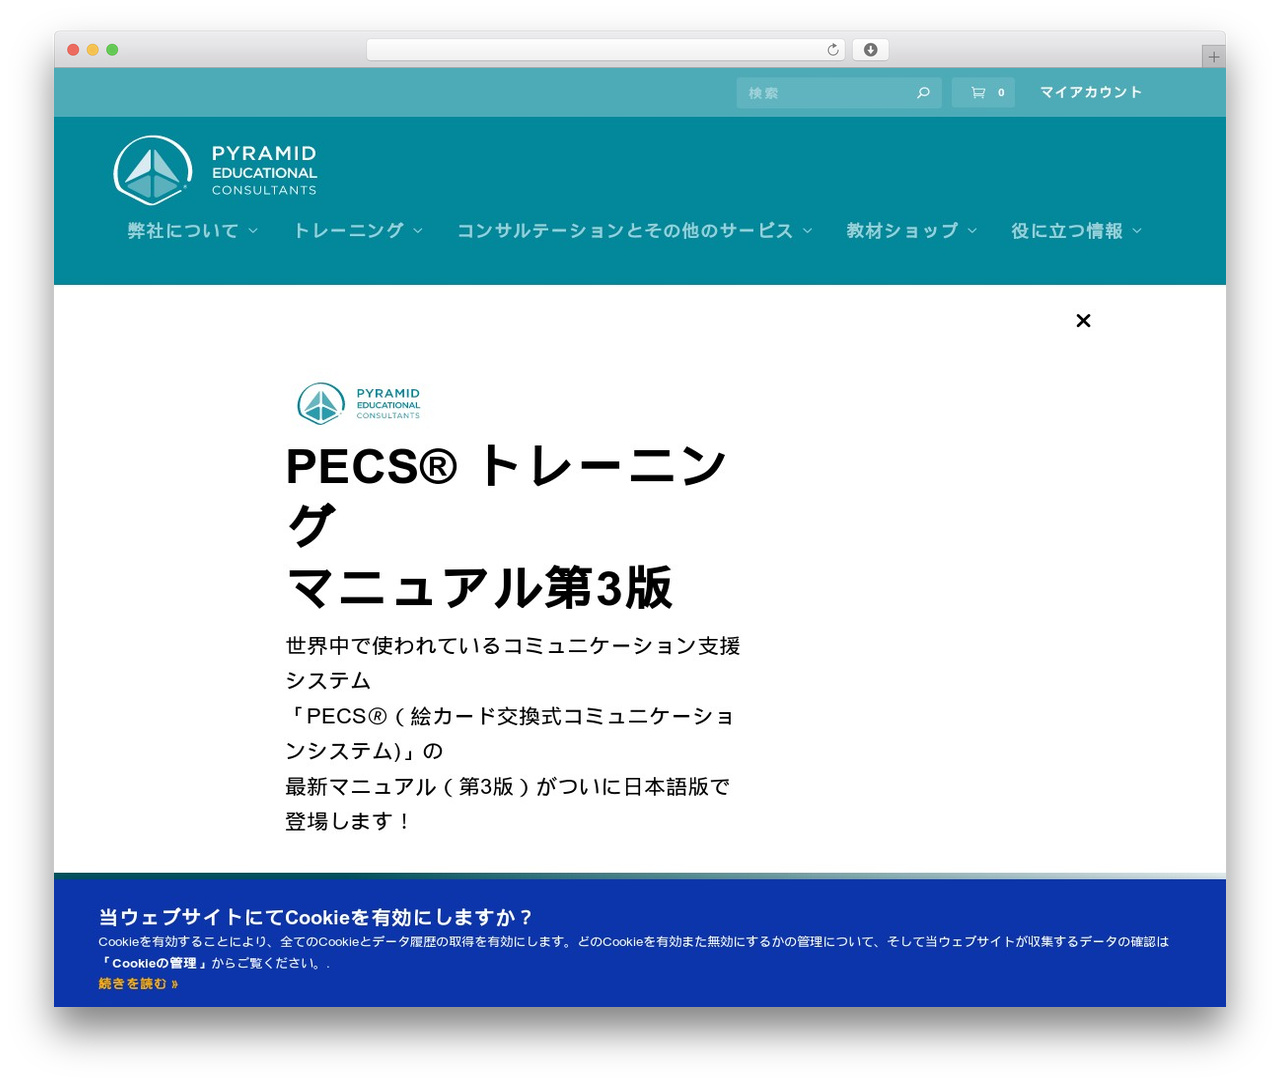Open コンサルテーションとその他のサービス dropdown
1280x1084 pixels.
[x=634, y=231]
